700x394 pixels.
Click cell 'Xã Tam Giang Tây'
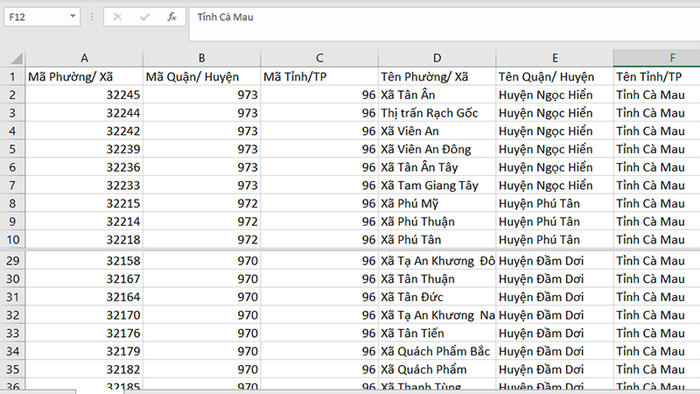pyautogui.click(x=437, y=185)
